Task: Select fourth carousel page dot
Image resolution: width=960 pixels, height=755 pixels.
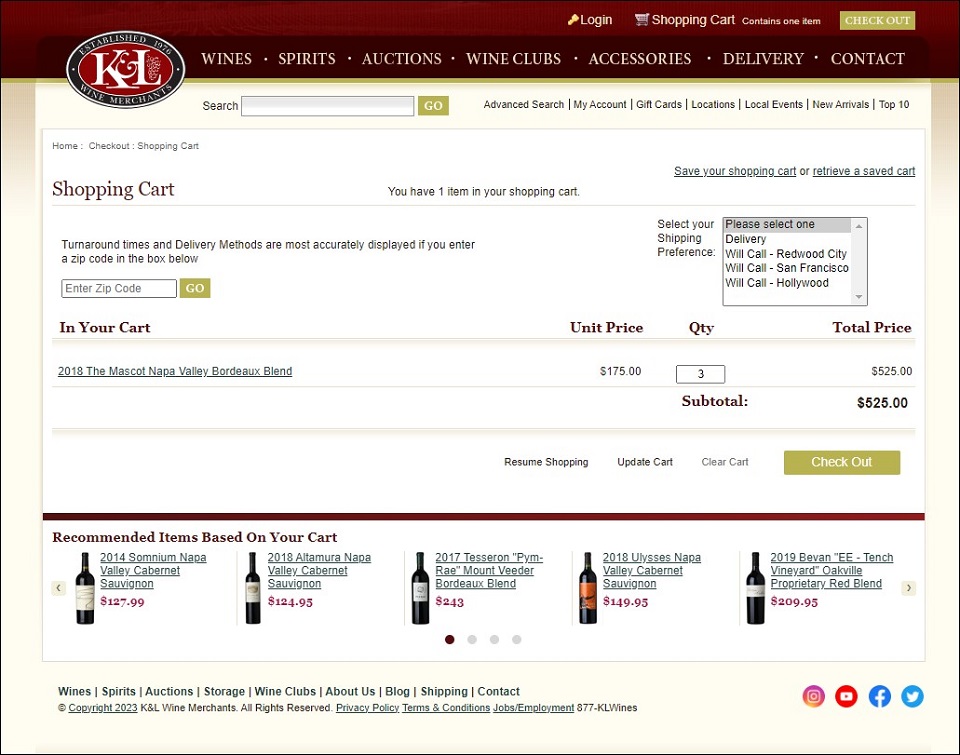Action: (x=517, y=639)
